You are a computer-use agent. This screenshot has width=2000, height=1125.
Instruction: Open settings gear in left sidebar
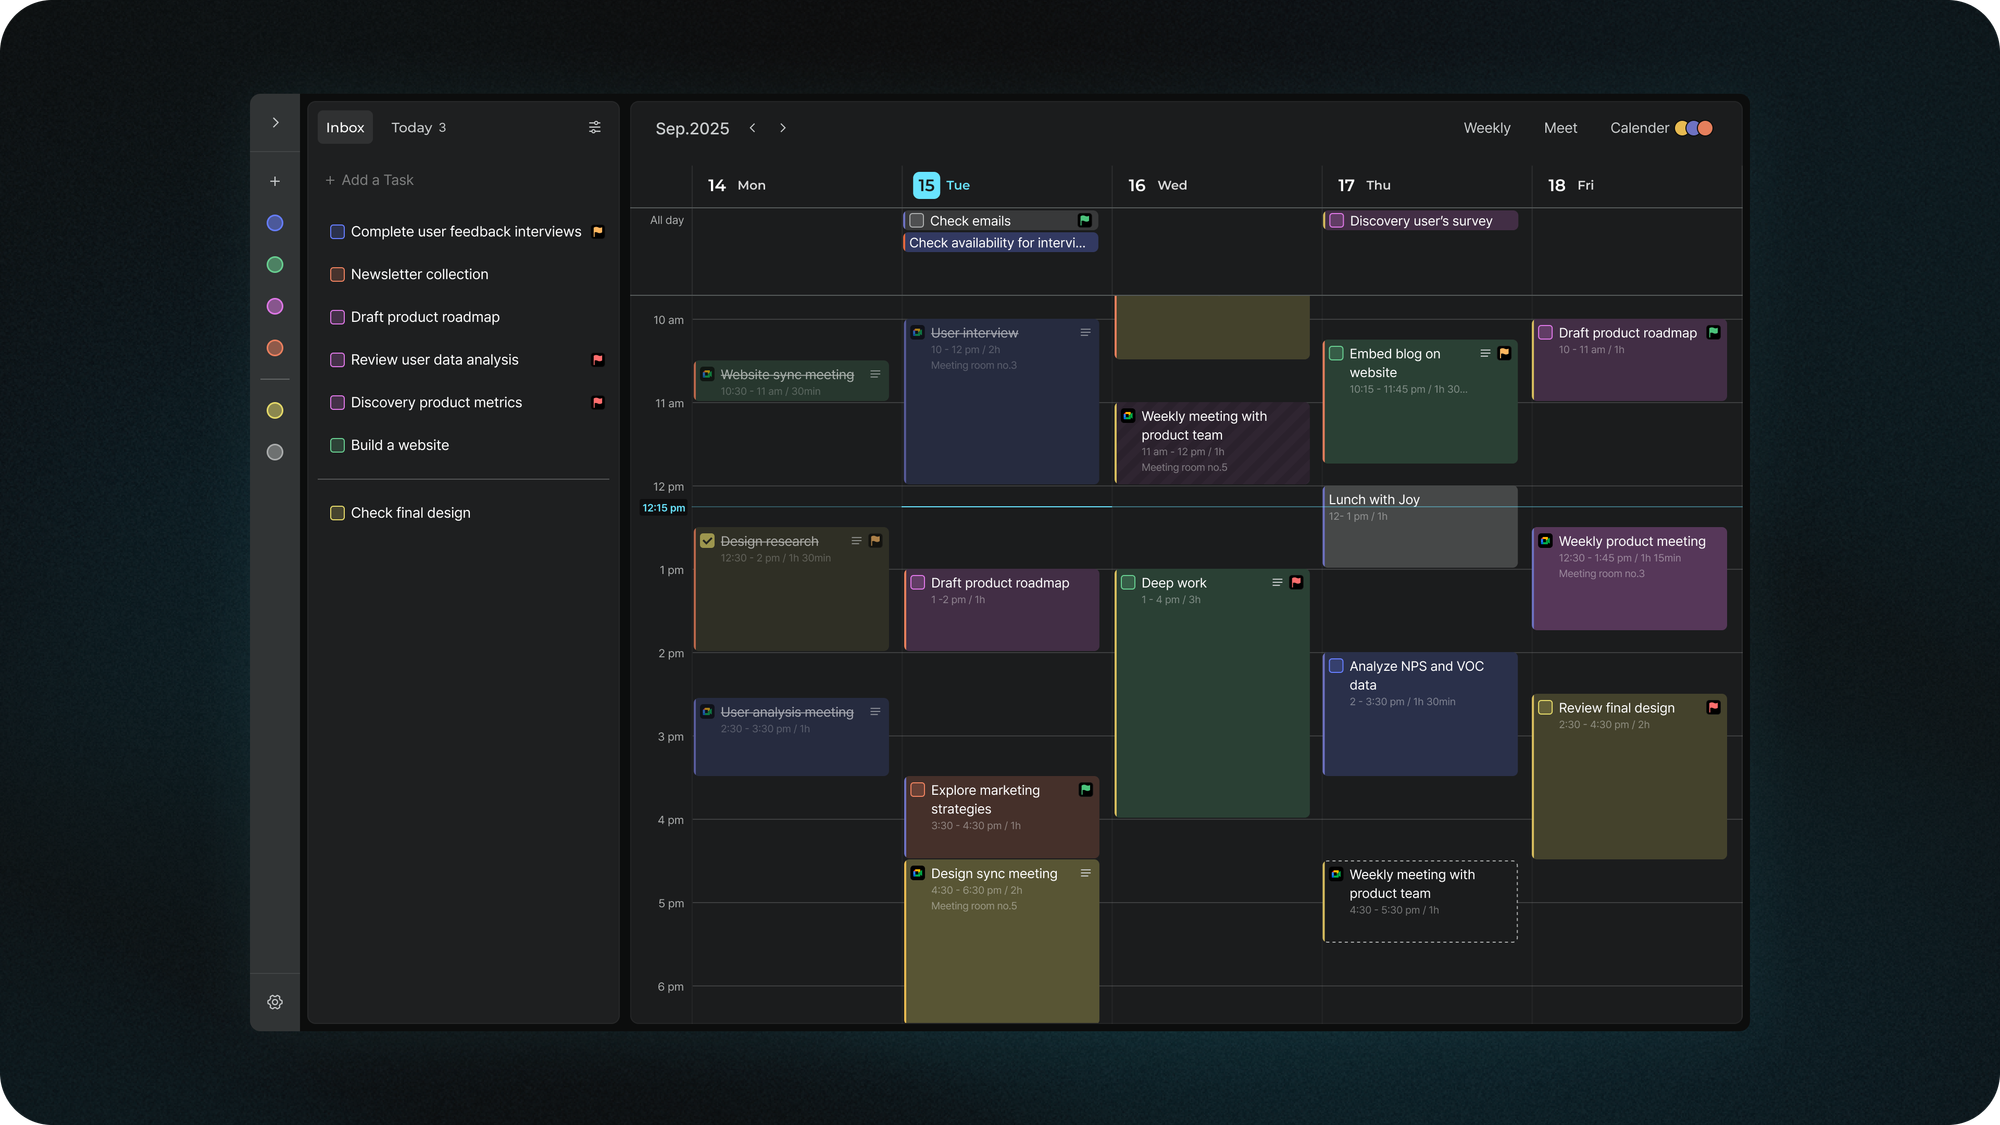[x=275, y=1002]
